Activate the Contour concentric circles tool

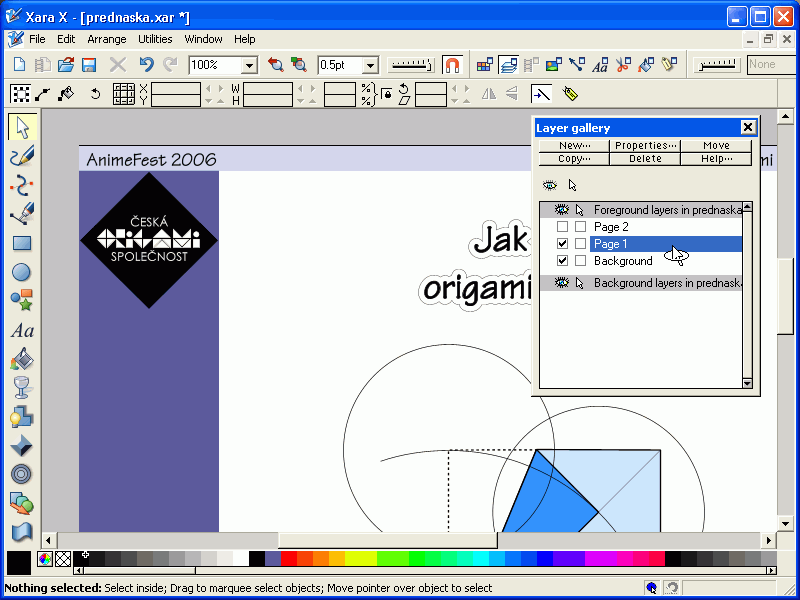pyautogui.click(x=22, y=474)
